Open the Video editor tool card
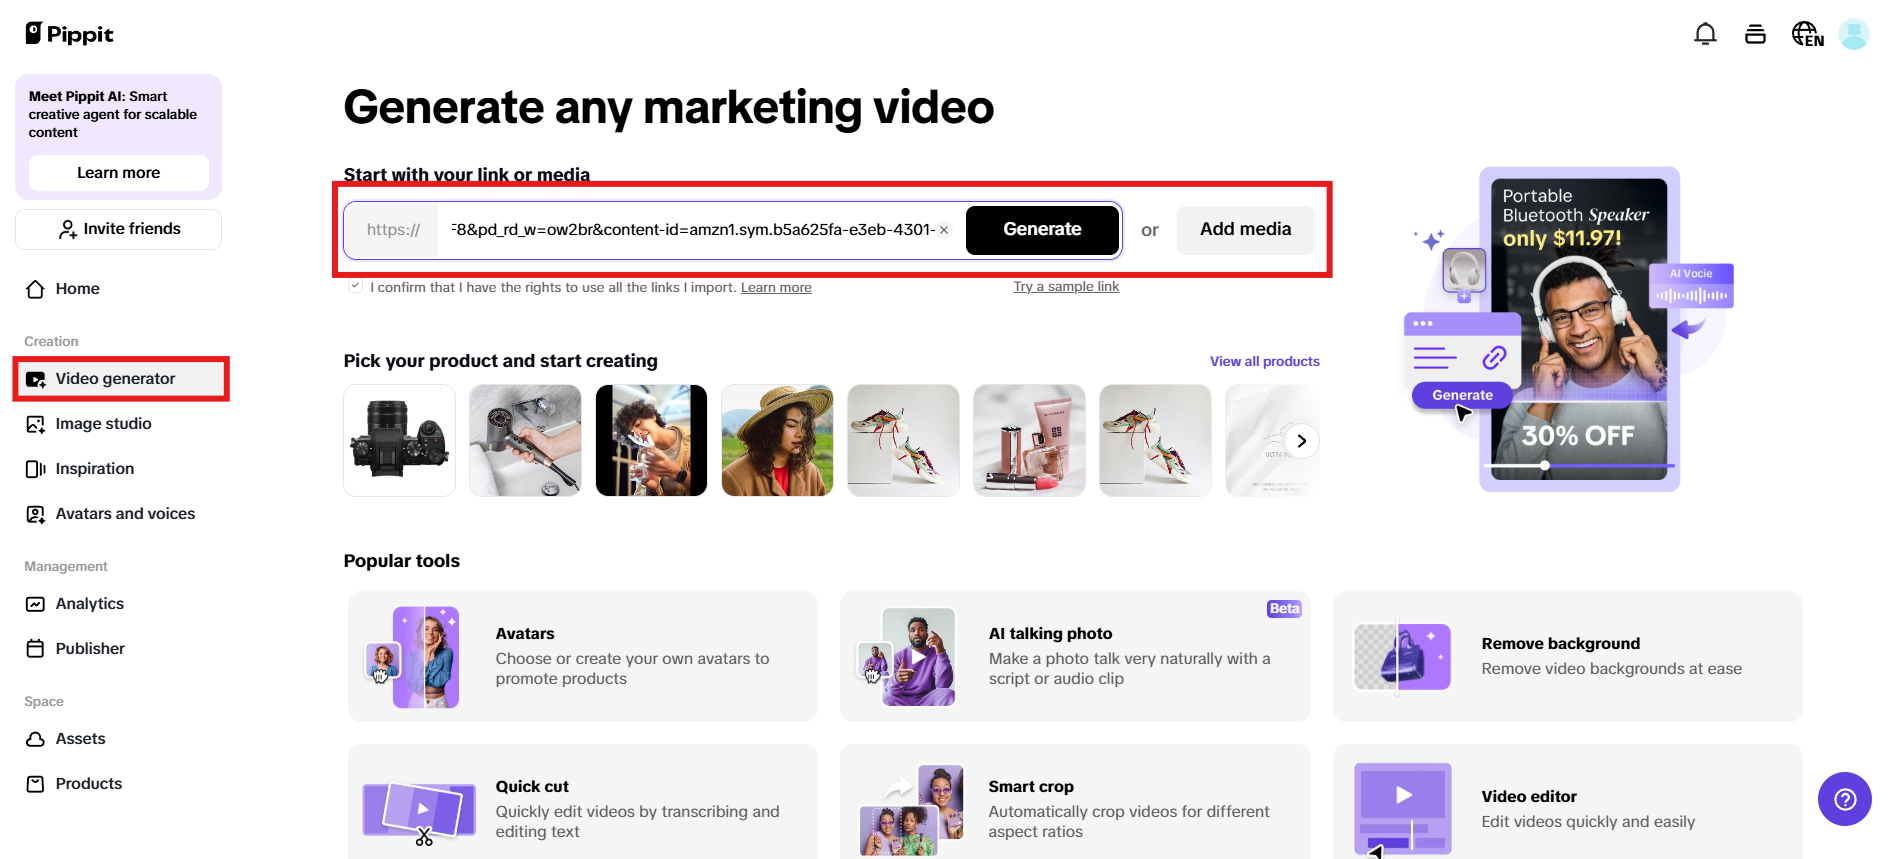The width and height of the screenshot is (1900, 859). (x=1567, y=803)
